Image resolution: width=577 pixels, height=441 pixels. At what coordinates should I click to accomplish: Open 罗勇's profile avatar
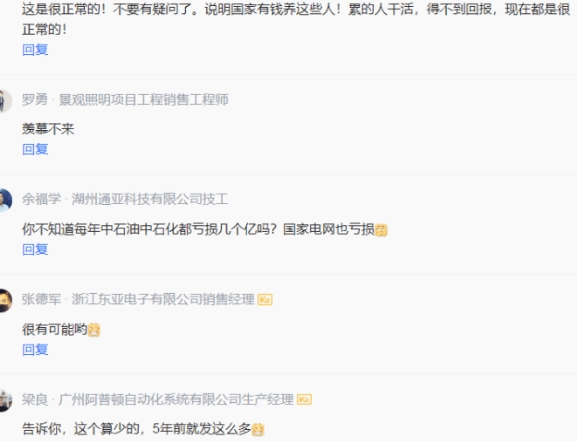pyautogui.click(x=6, y=100)
